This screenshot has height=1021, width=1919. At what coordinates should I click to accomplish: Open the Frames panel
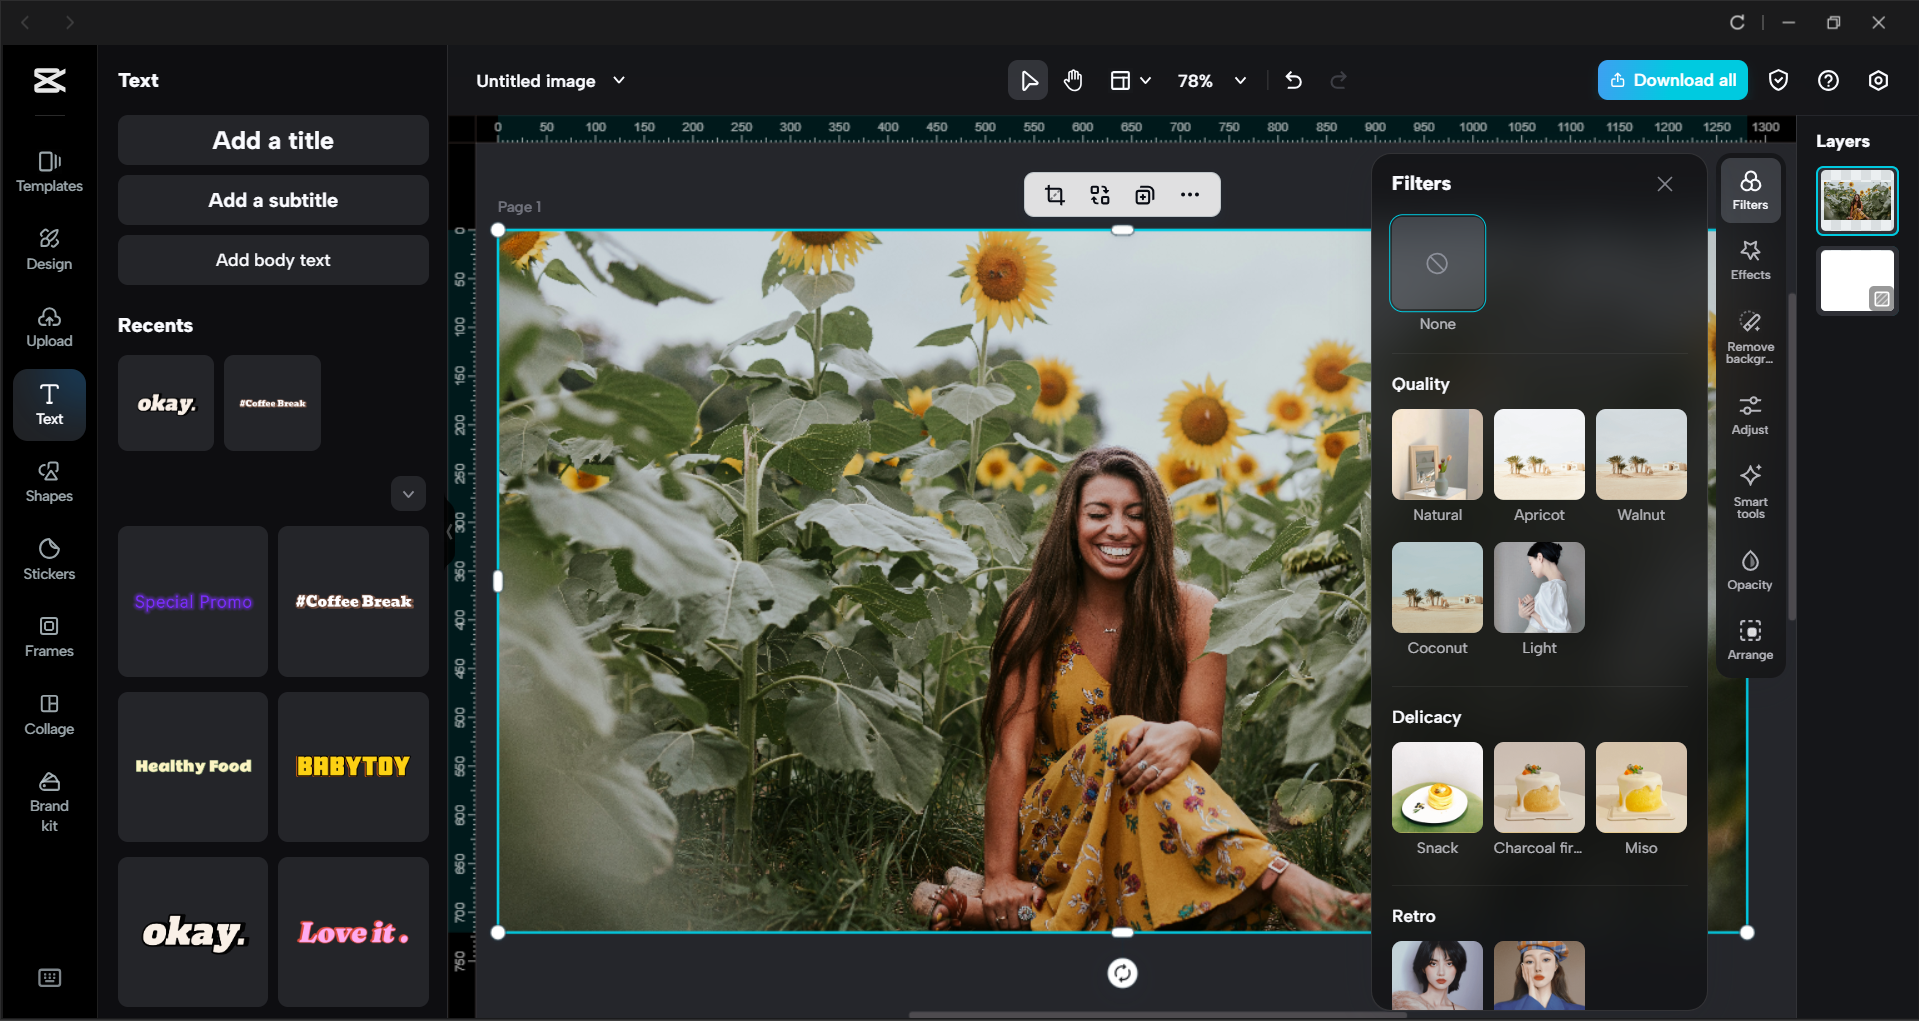tap(48, 635)
